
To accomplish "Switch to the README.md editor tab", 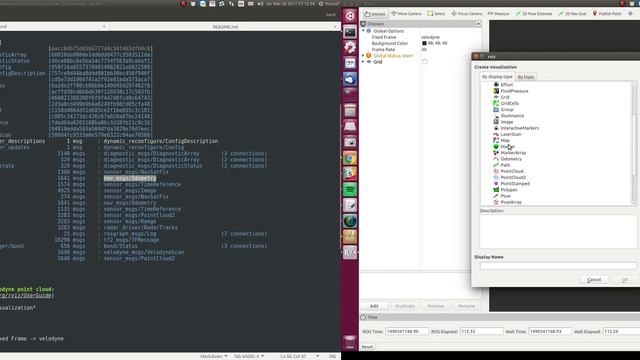I will (225, 27).
